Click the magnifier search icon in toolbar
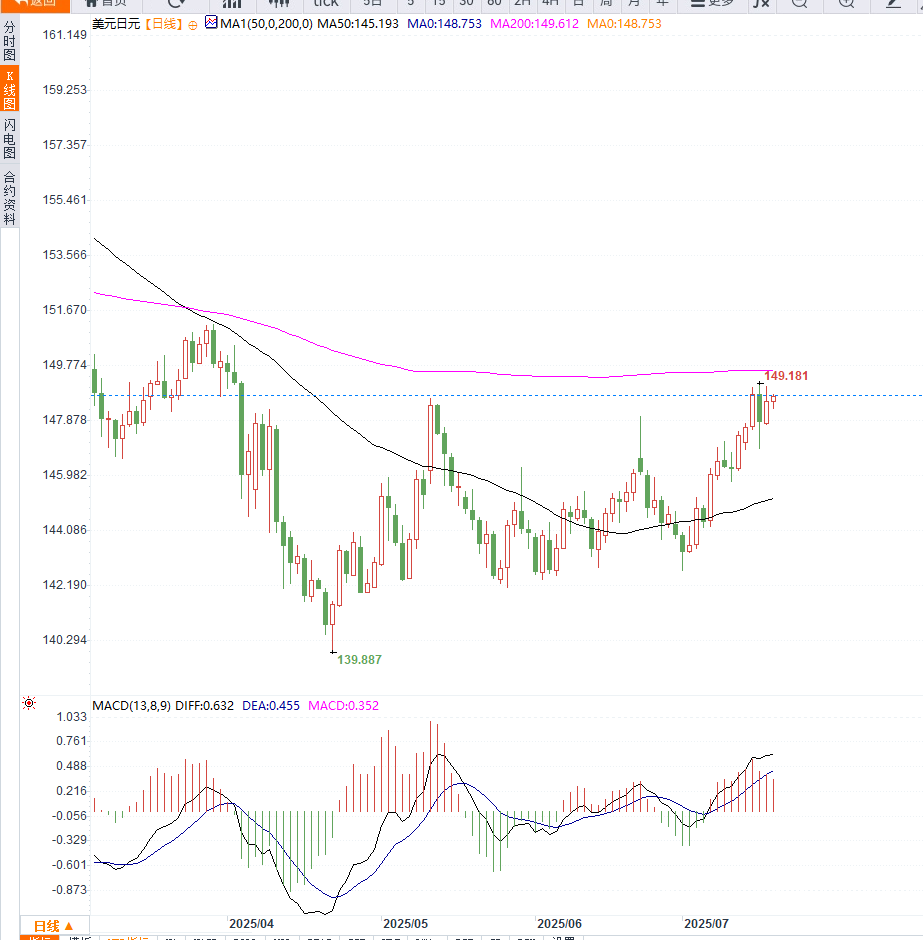The height and width of the screenshot is (940, 923). [x=800, y=4]
